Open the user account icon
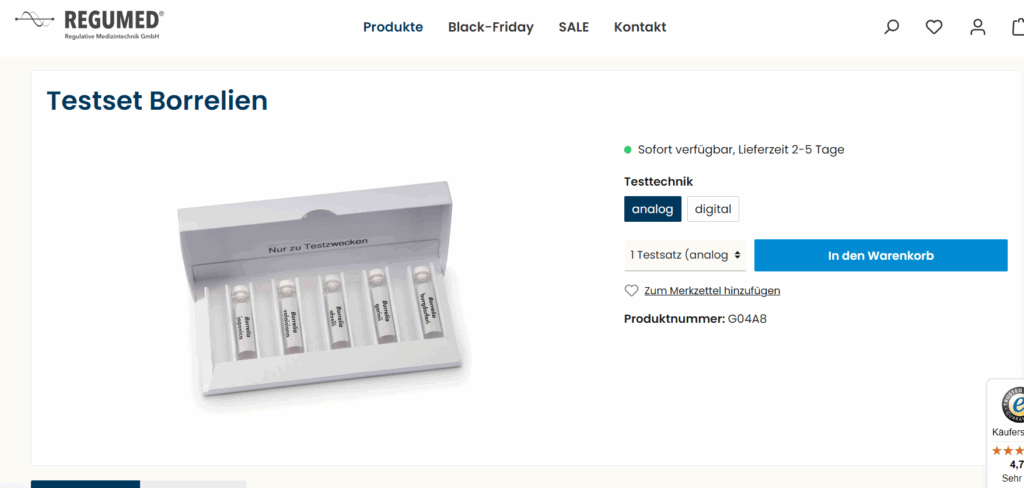Screen dimensions: 1024x488 (x=977, y=27)
